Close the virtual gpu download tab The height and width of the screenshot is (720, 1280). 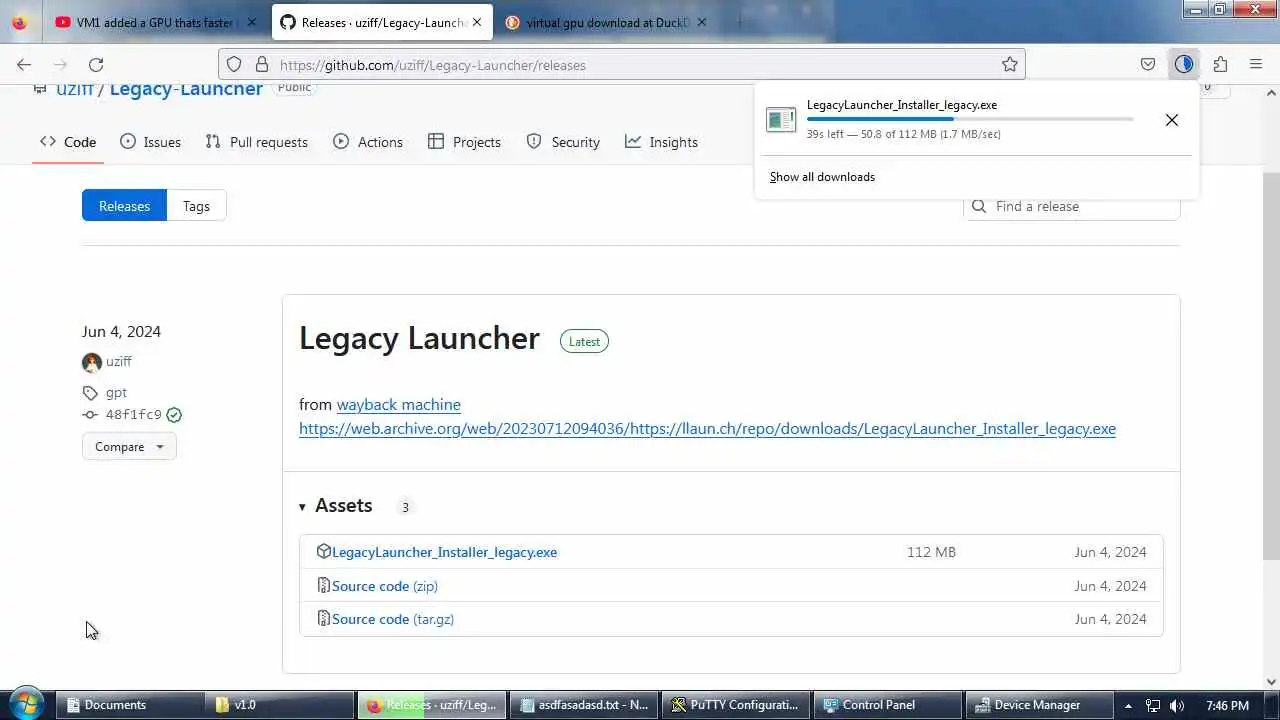point(702,22)
